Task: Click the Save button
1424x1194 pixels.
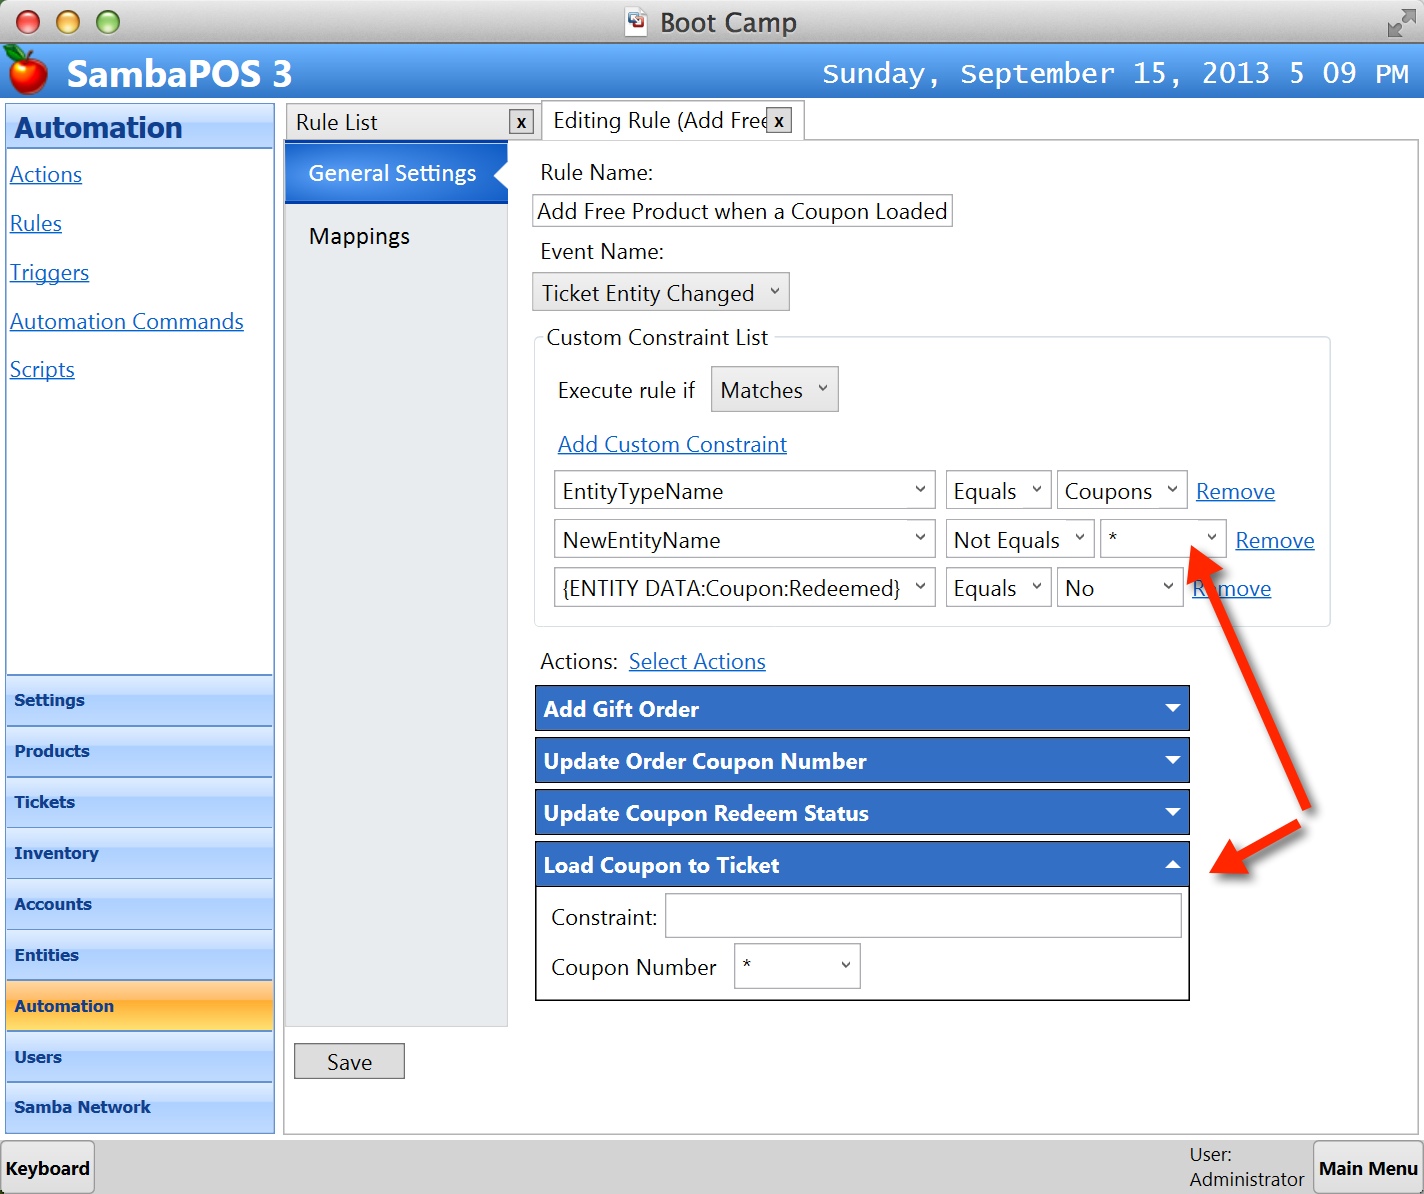Action: point(349,1062)
